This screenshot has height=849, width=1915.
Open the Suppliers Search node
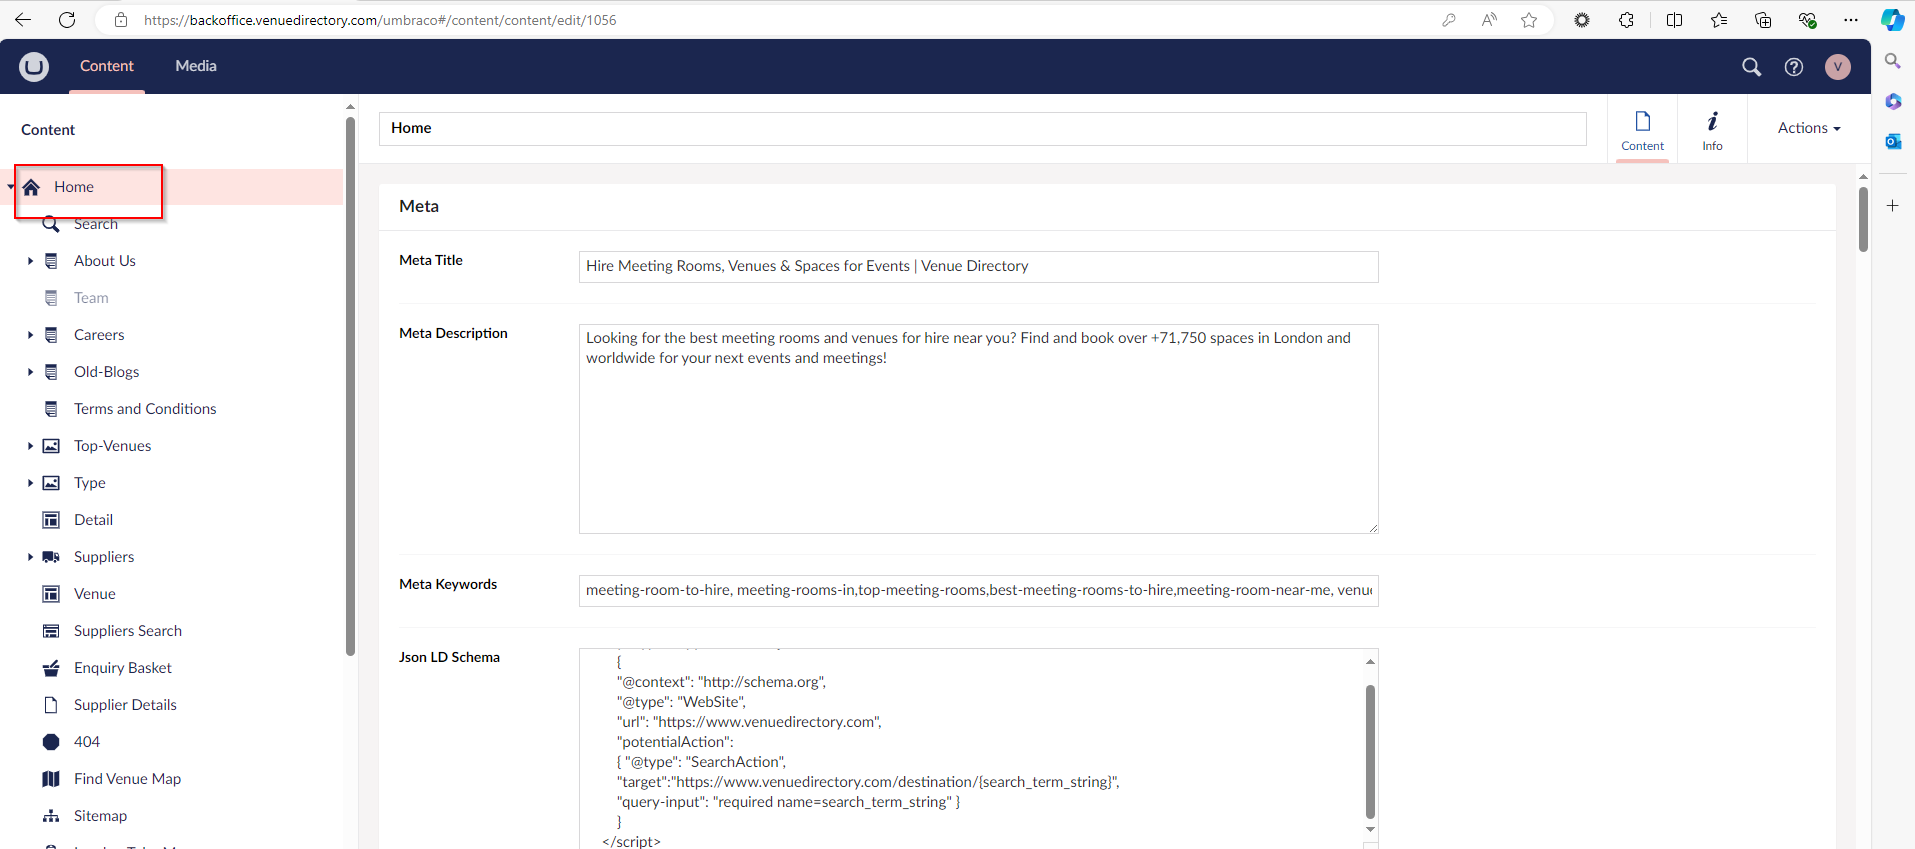[128, 631]
